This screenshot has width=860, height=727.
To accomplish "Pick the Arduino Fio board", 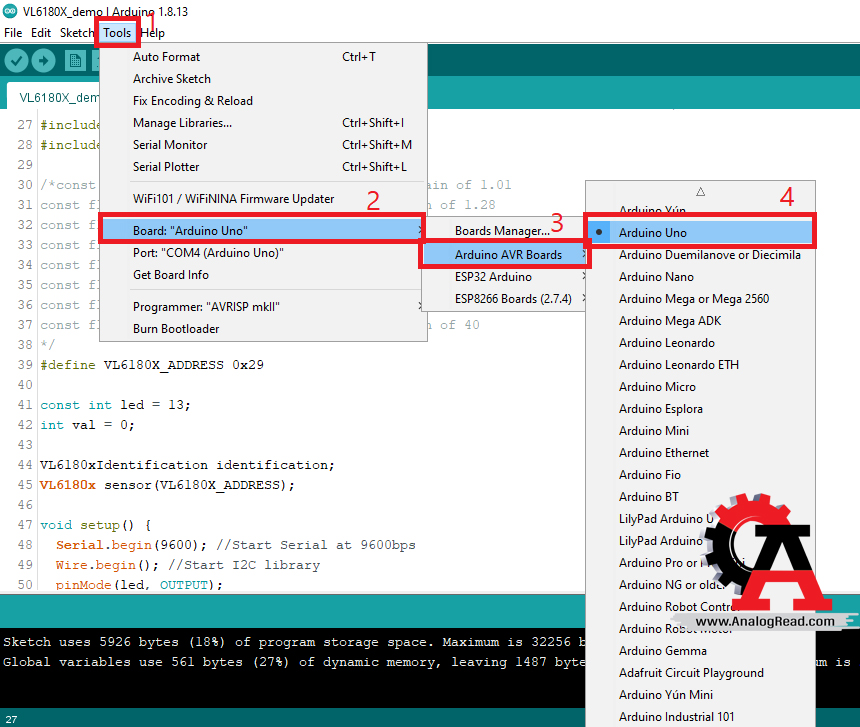I will [700, 475].
